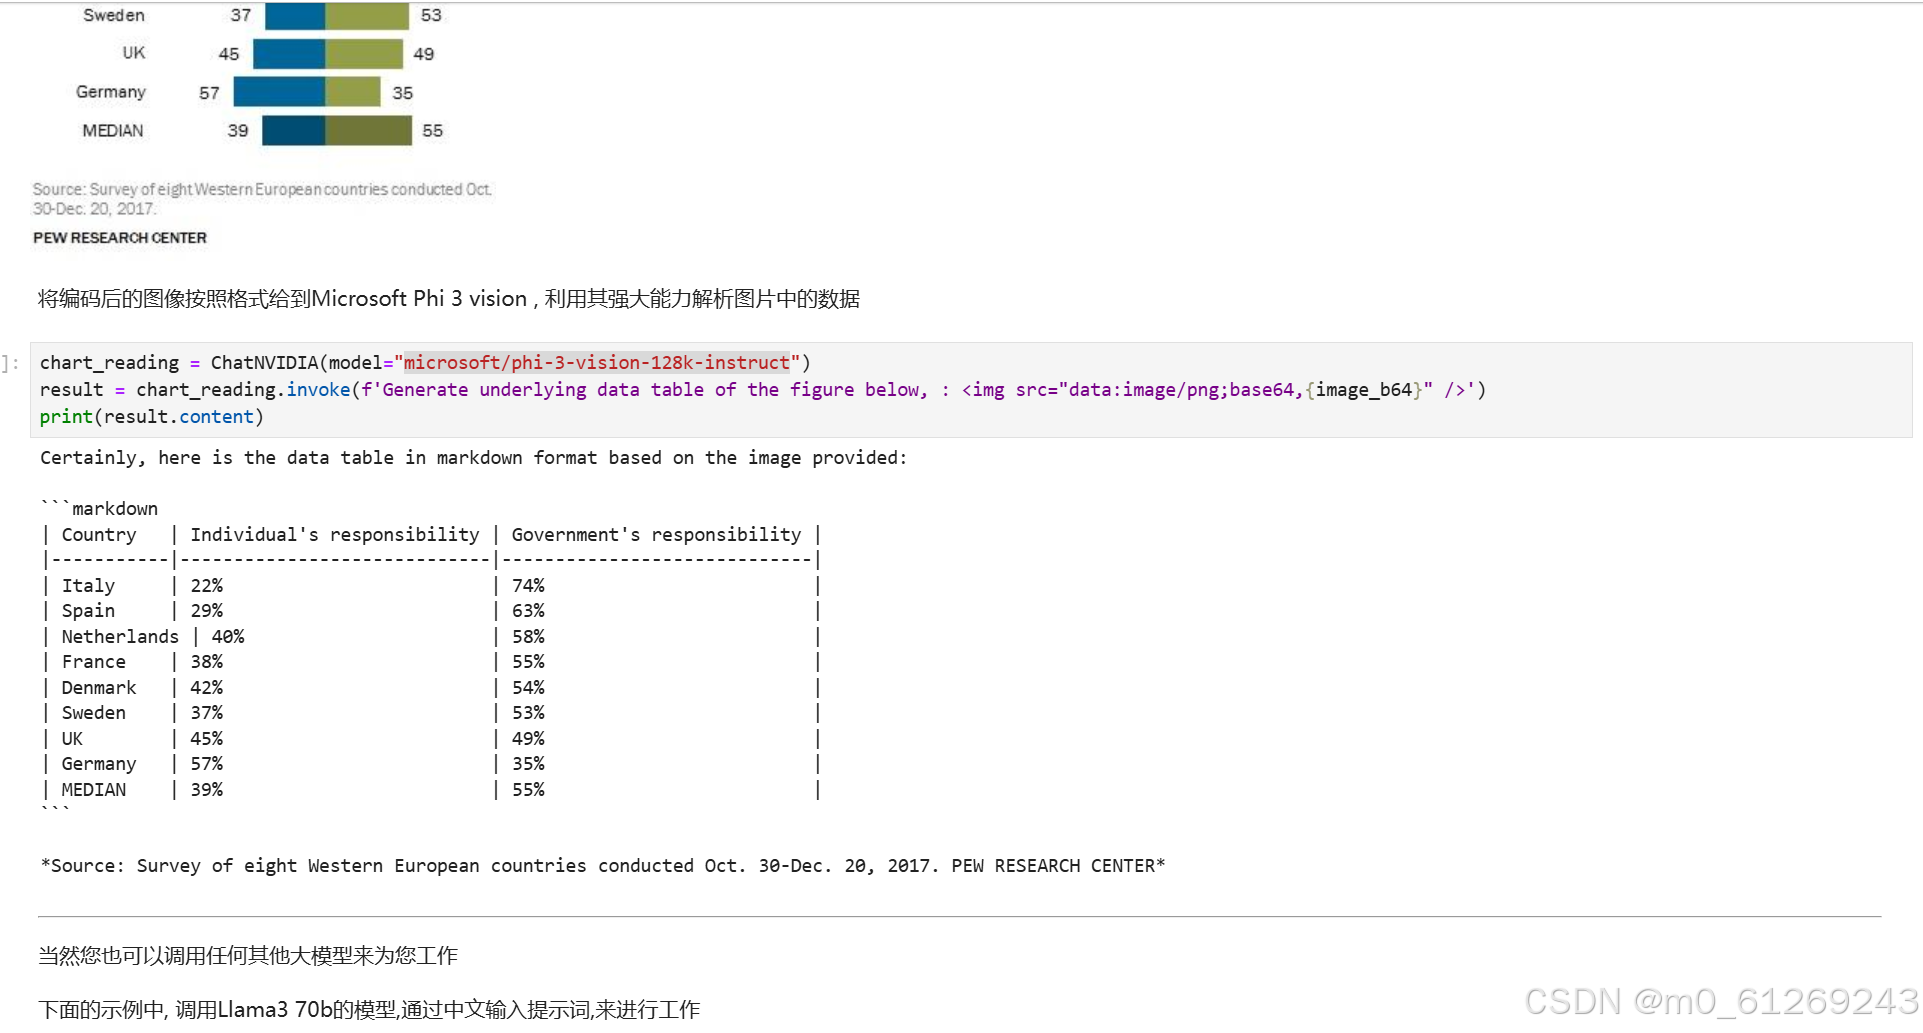Click the sentence starting "当然您也可以调用"
The width and height of the screenshot is (1923, 1033).
pos(248,956)
